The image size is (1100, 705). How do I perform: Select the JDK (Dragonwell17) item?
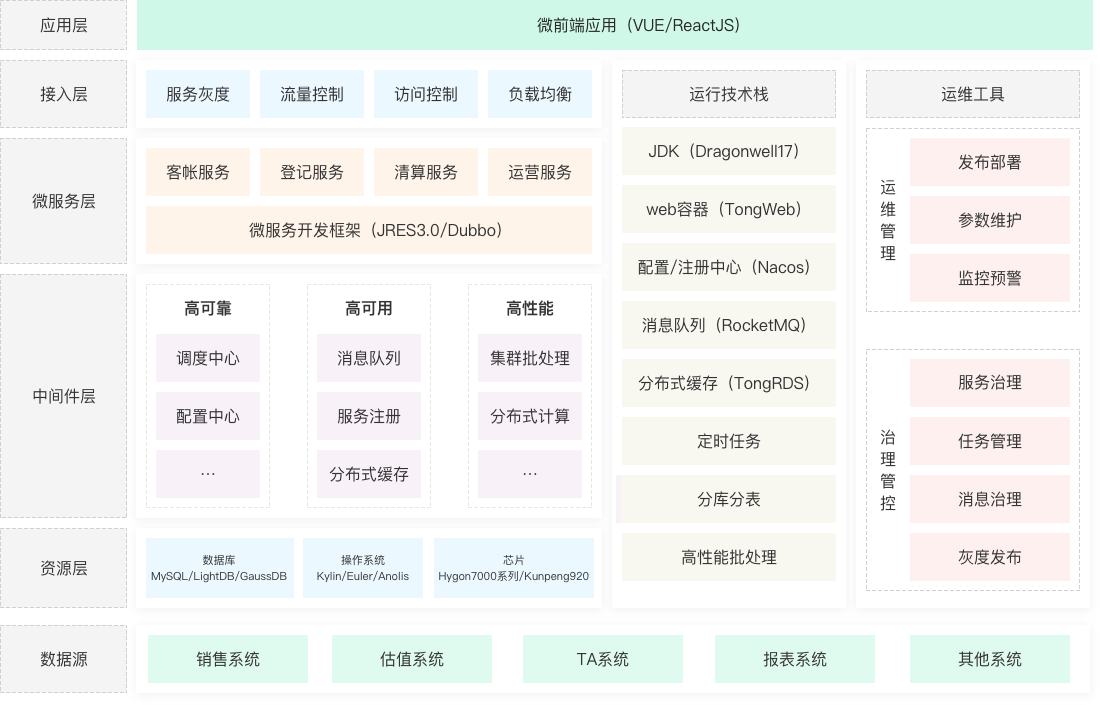728,152
